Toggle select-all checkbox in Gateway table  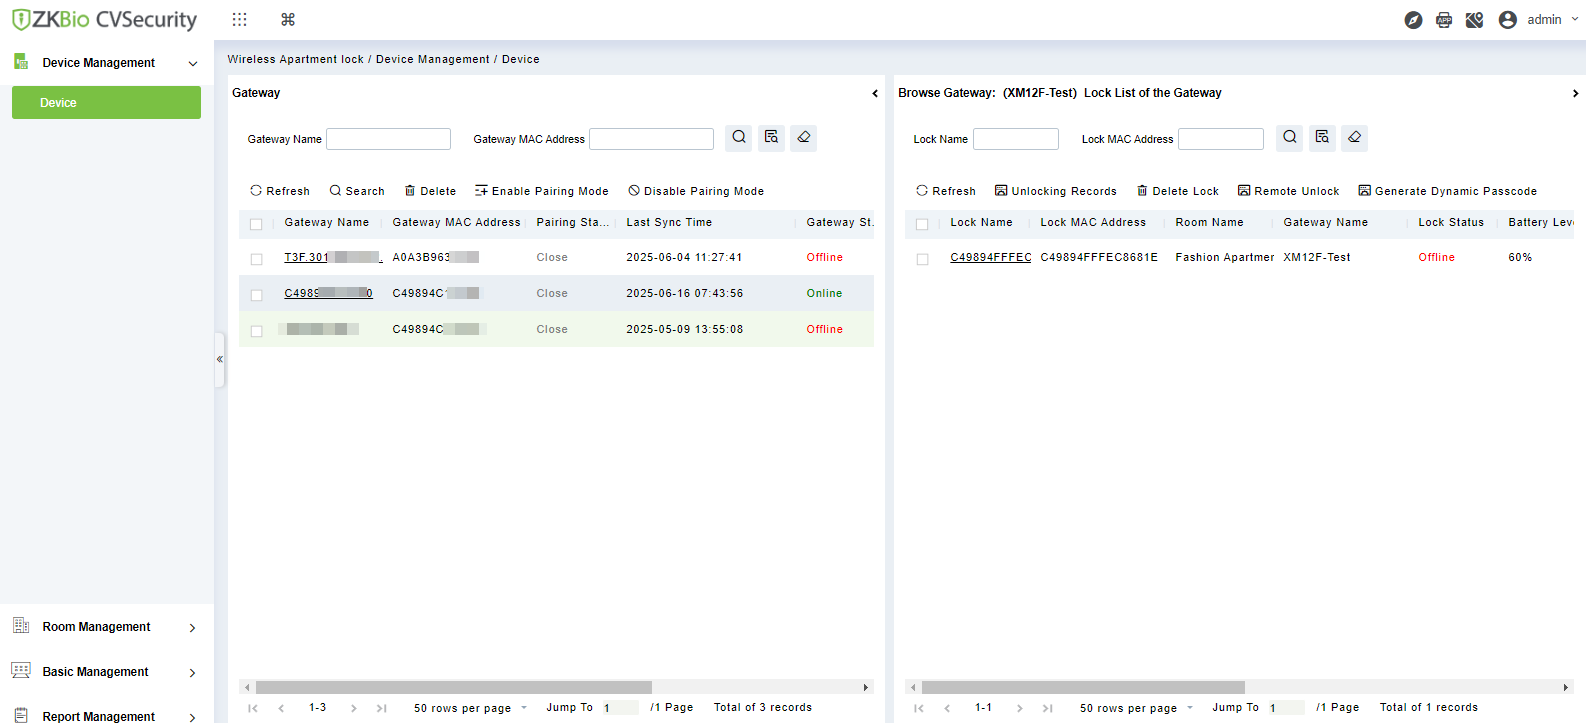pyautogui.click(x=256, y=224)
